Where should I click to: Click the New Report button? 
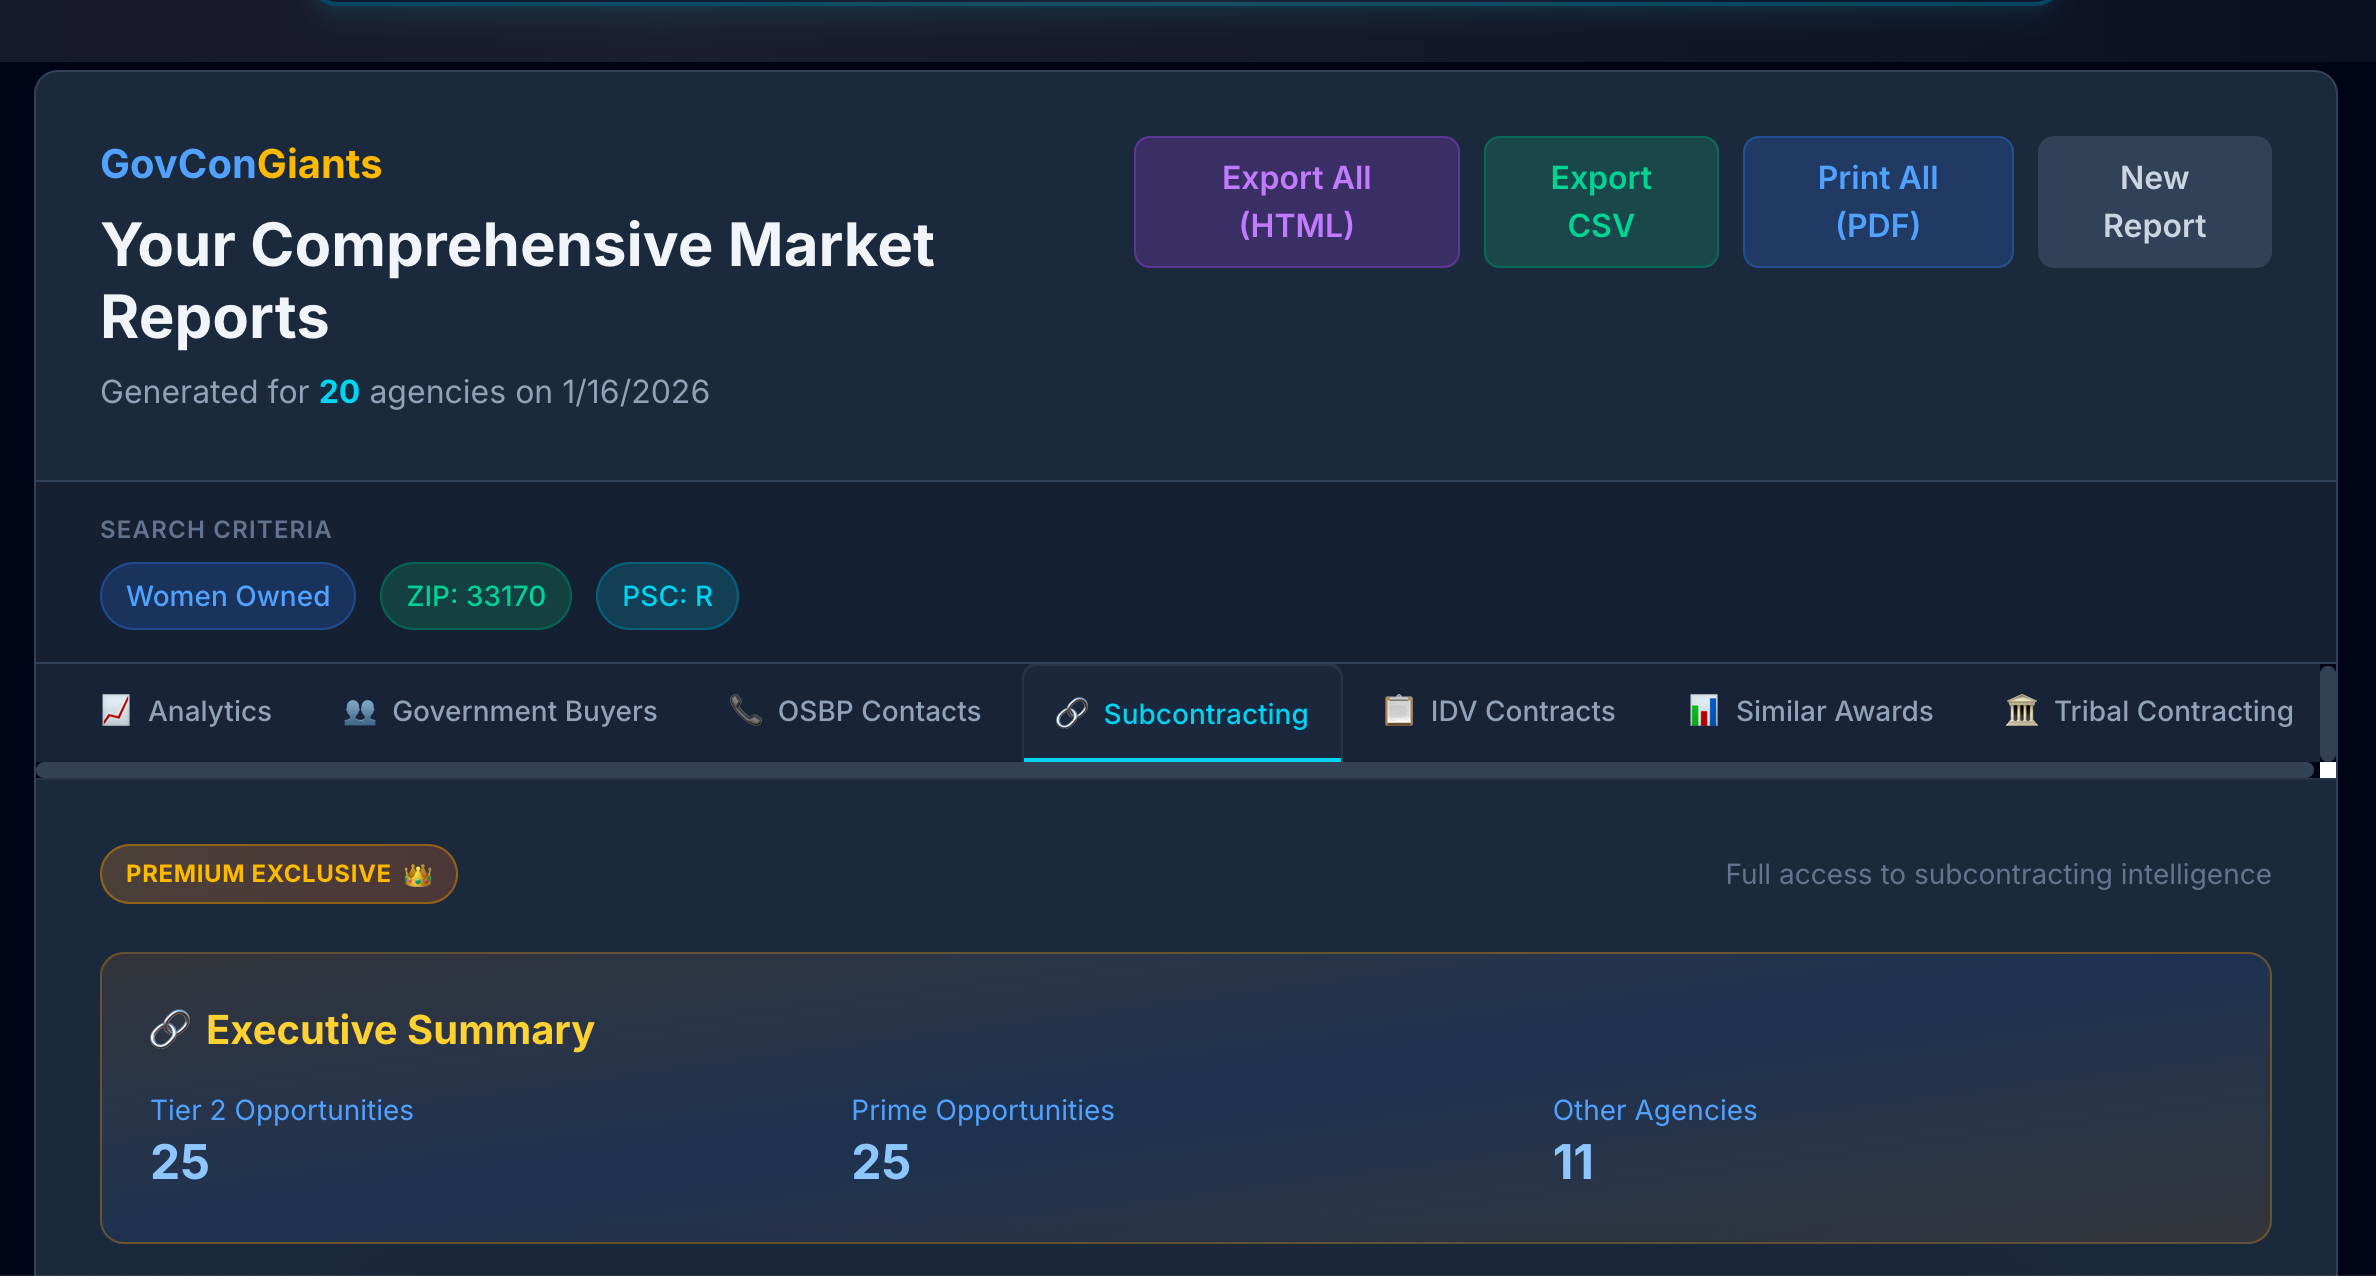point(2154,201)
